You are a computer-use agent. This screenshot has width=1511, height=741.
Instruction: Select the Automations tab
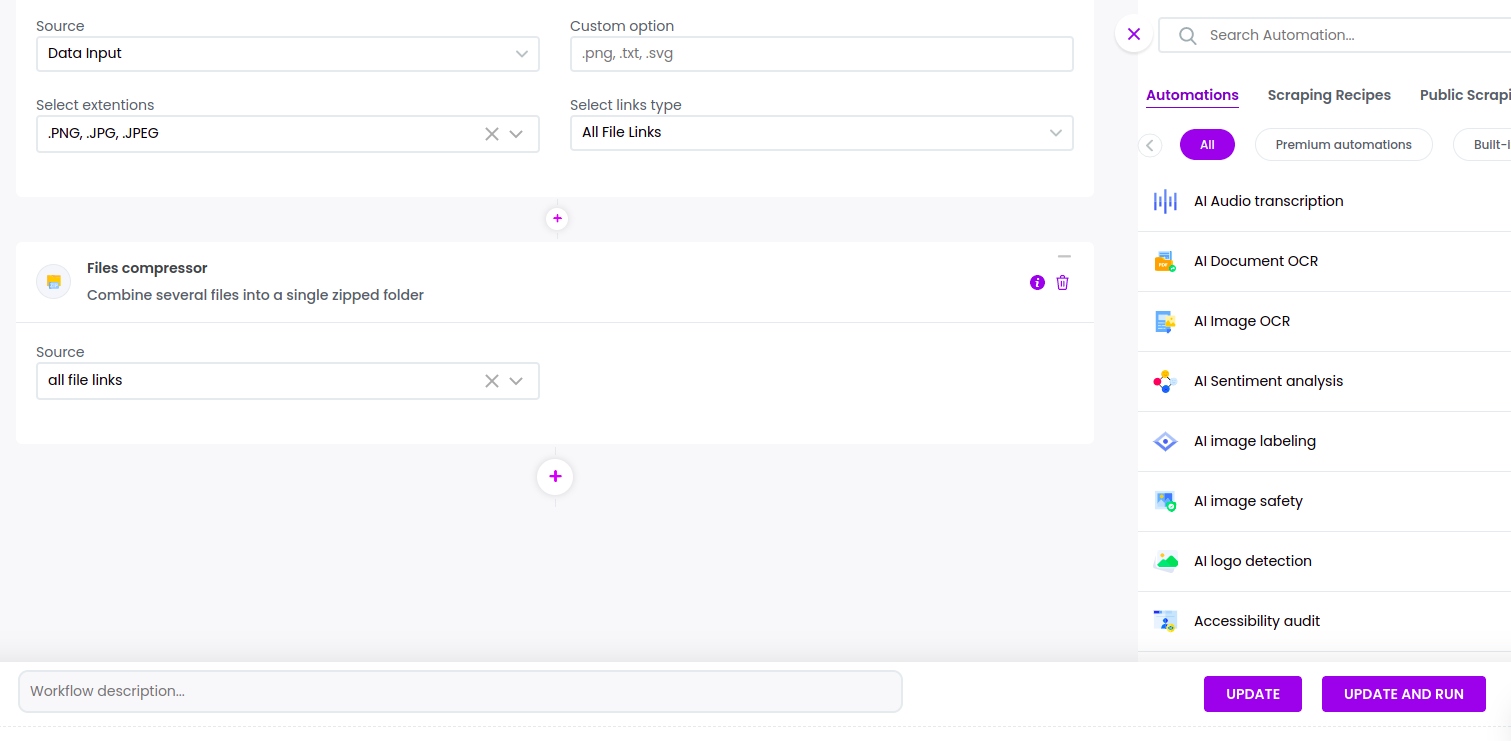[x=1192, y=95]
